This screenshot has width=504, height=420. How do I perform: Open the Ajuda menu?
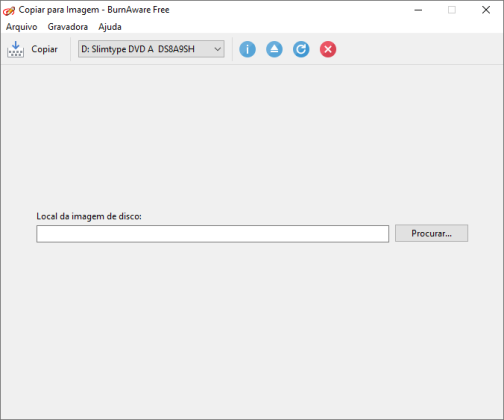pyautogui.click(x=110, y=27)
